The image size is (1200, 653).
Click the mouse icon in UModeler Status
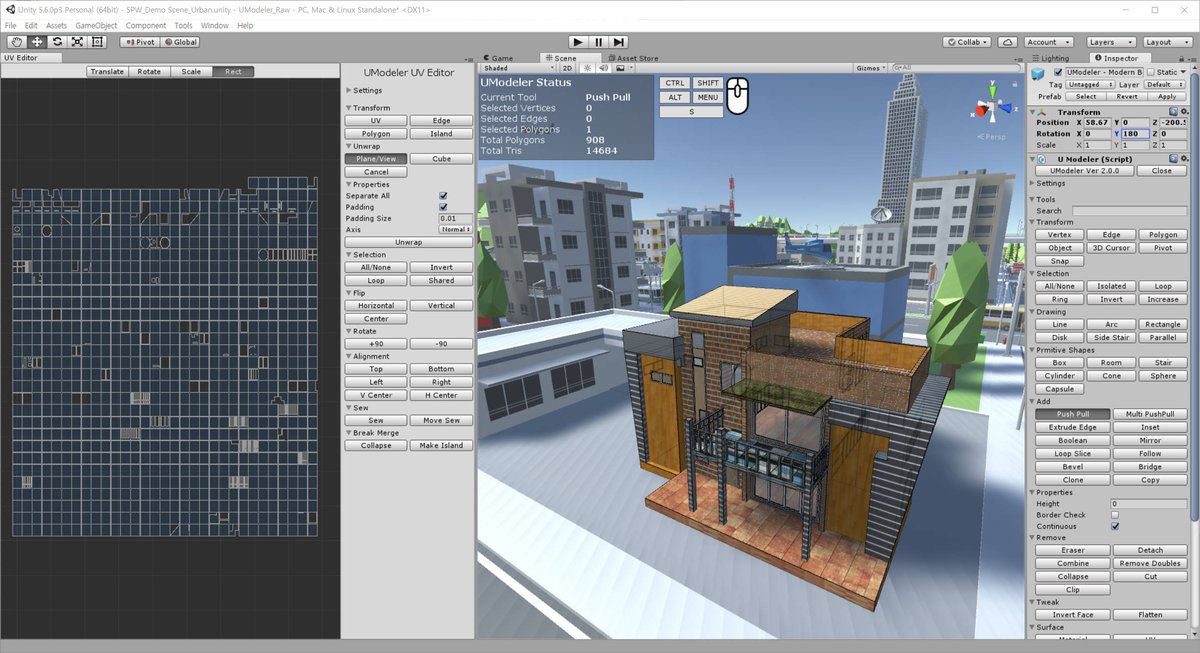tap(738, 96)
